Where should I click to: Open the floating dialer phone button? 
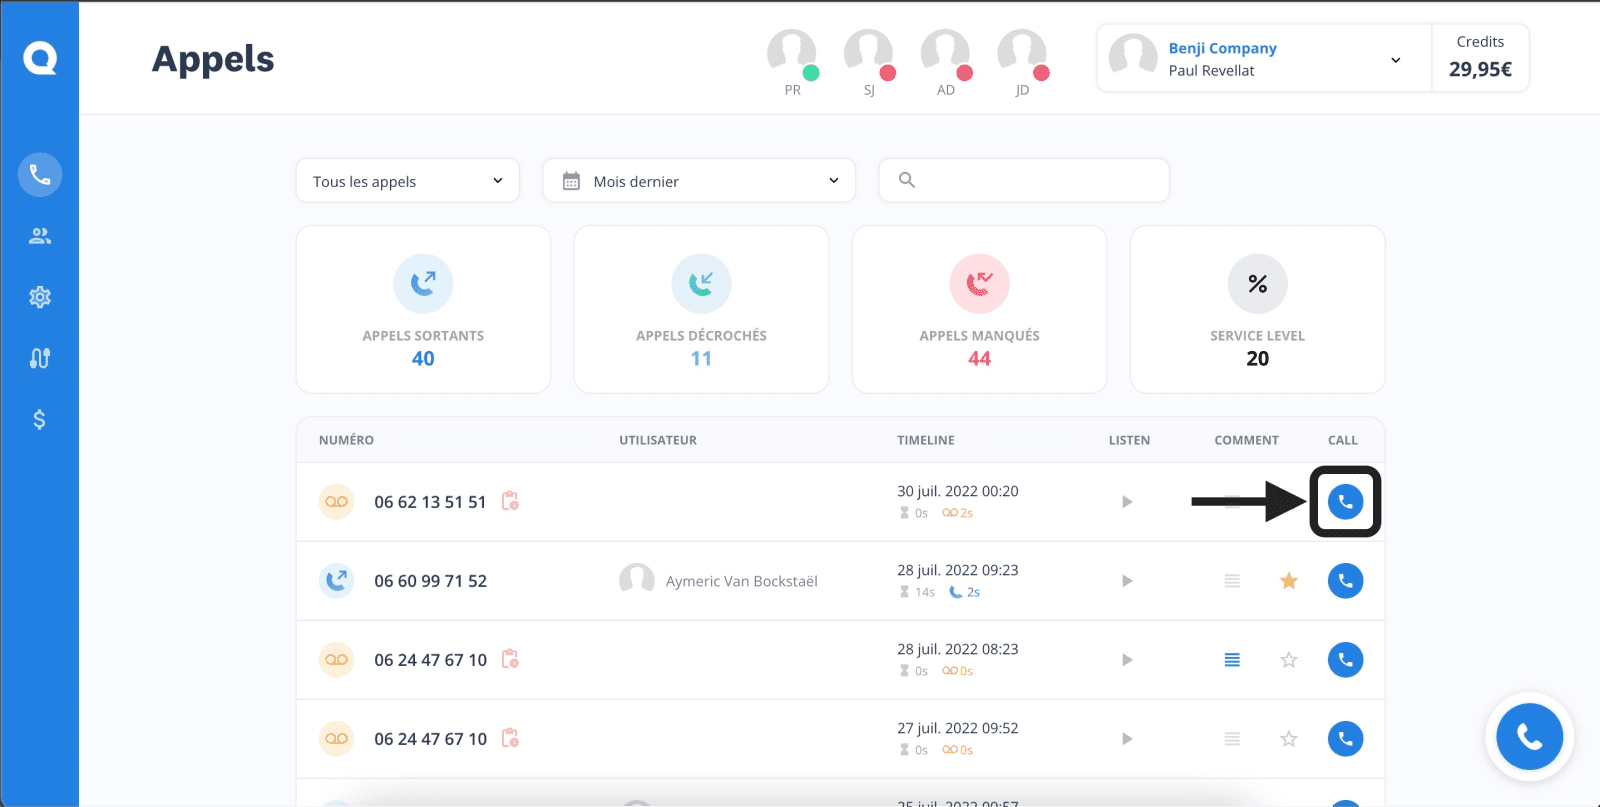click(x=1529, y=737)
